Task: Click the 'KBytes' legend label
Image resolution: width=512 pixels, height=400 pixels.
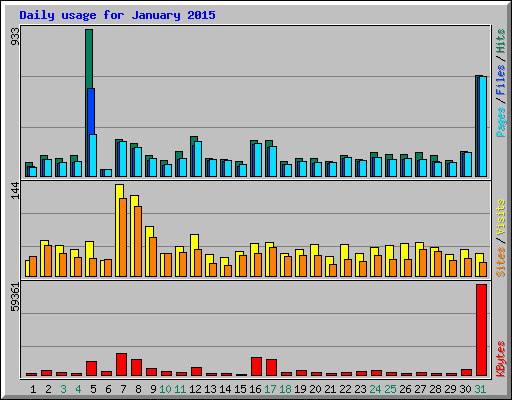Action: pos(501,359)
